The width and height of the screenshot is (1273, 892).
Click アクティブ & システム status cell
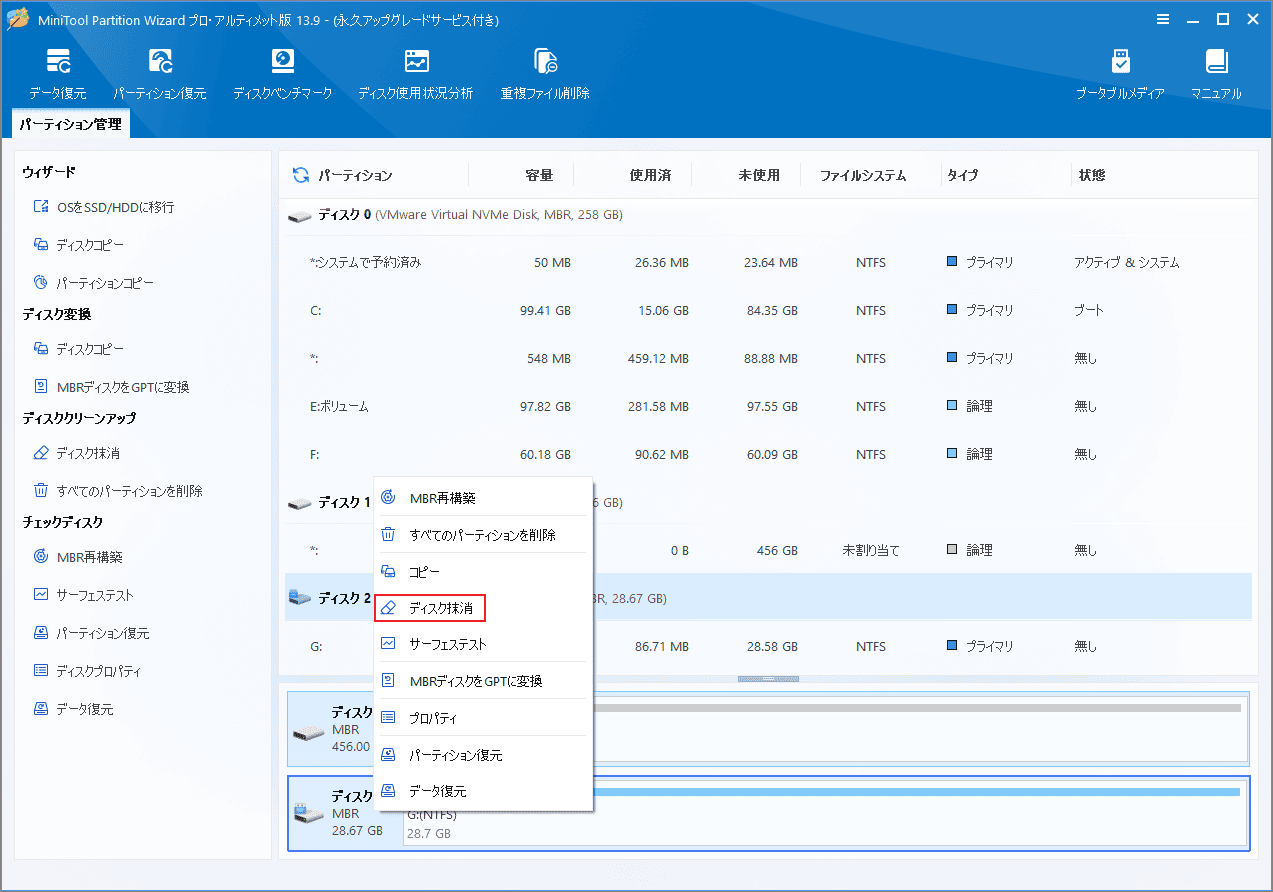(x=1127, y=263)
